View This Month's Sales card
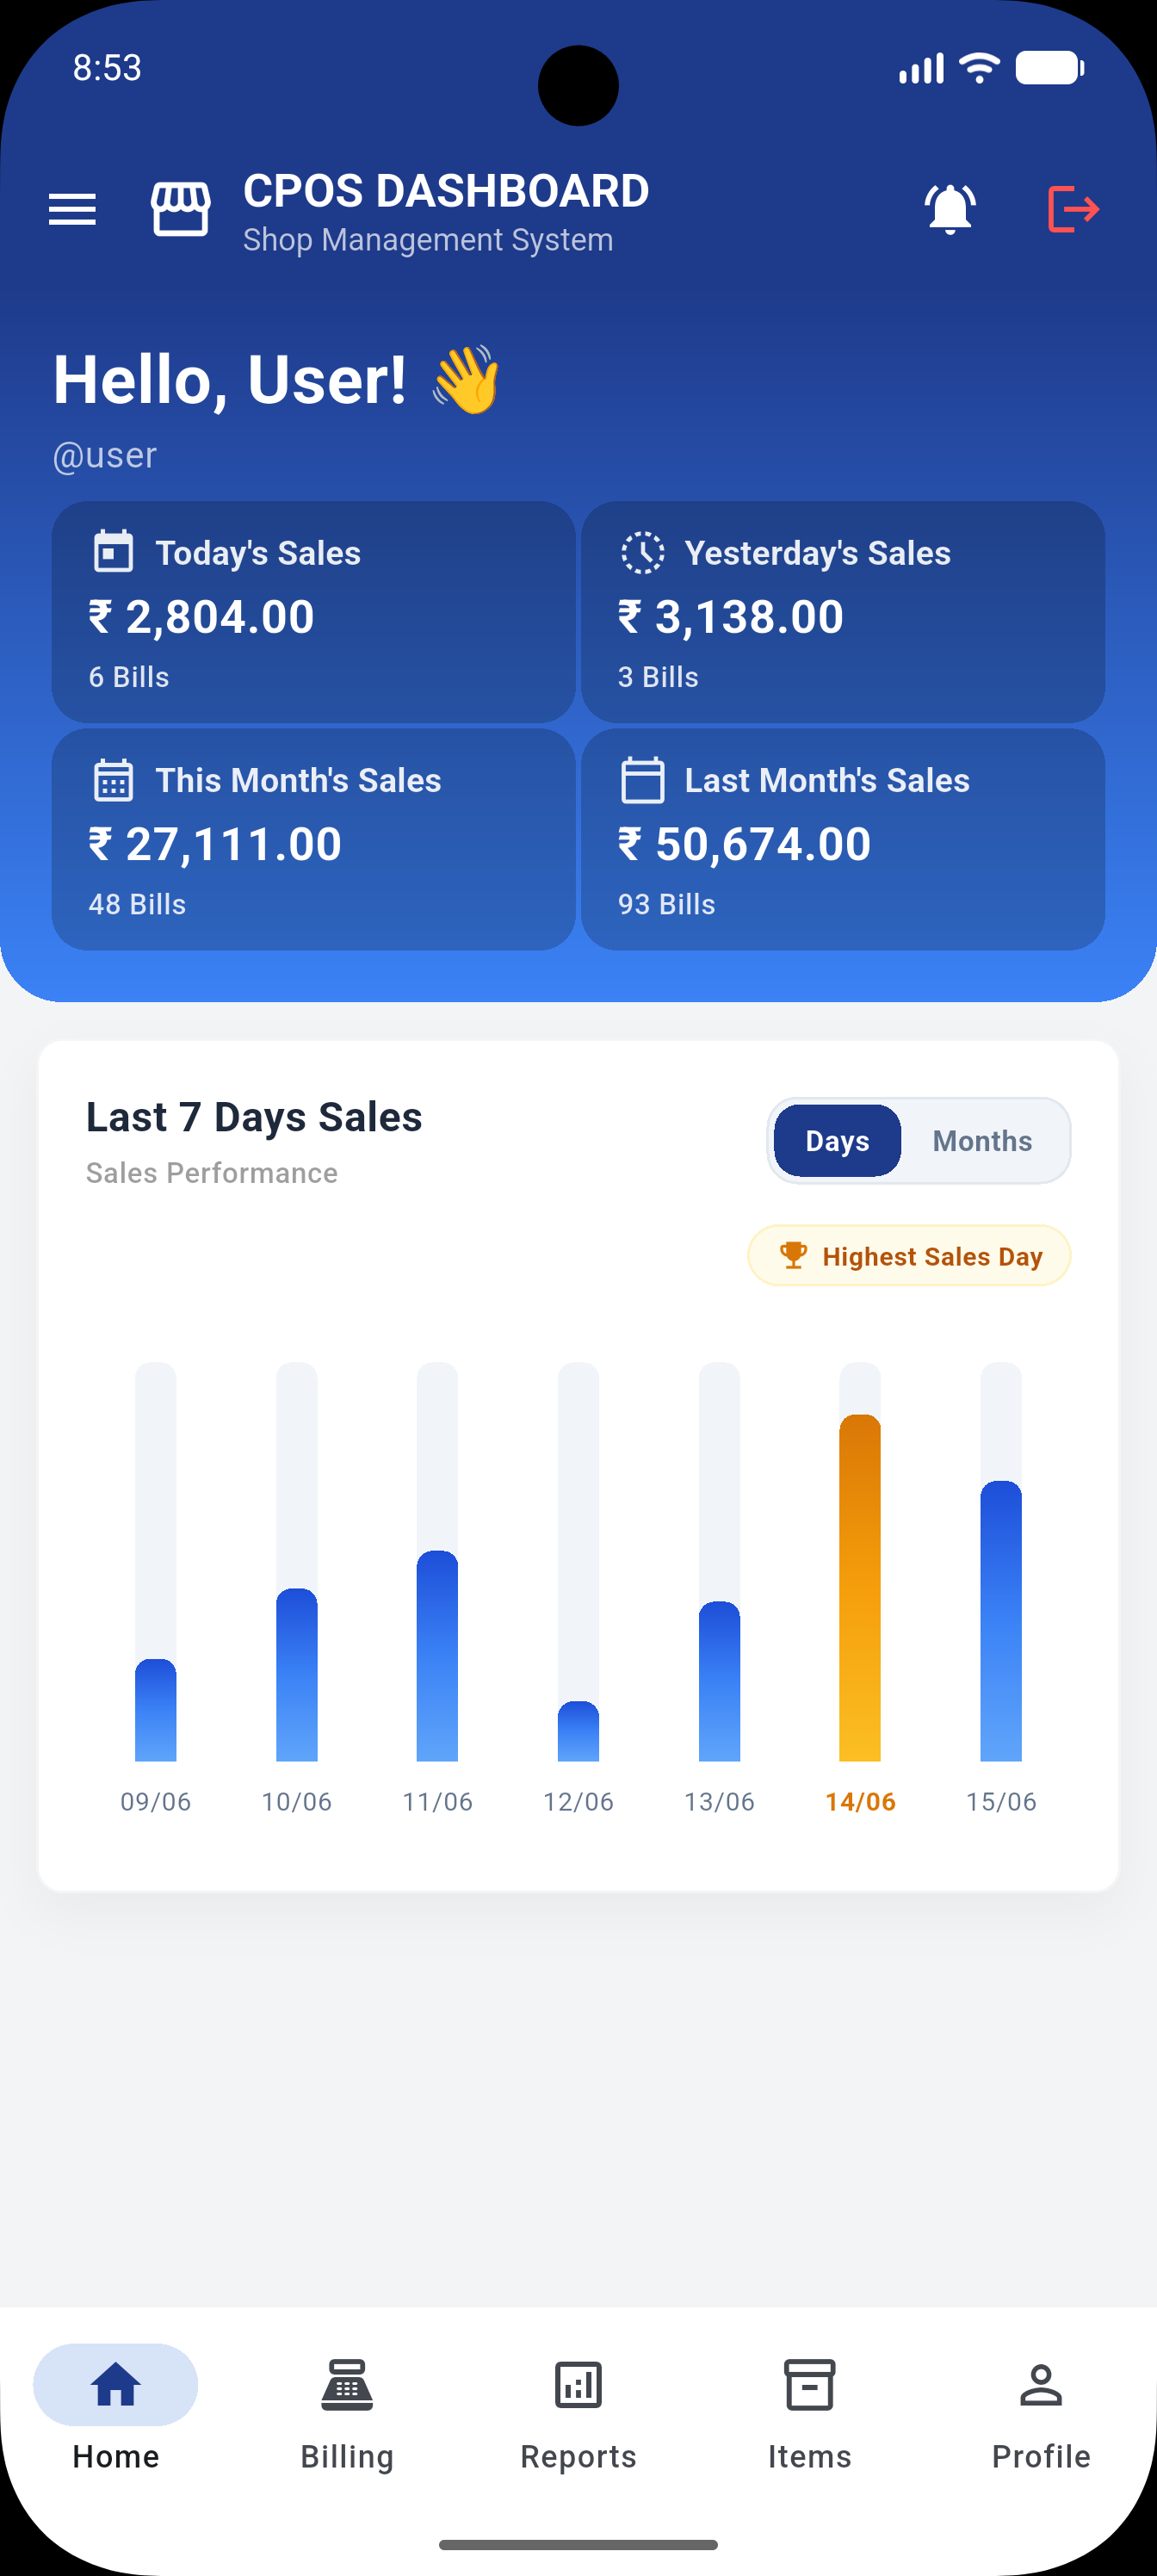Viewport: 1157px width, 2576px height. (x=314, y=839)
